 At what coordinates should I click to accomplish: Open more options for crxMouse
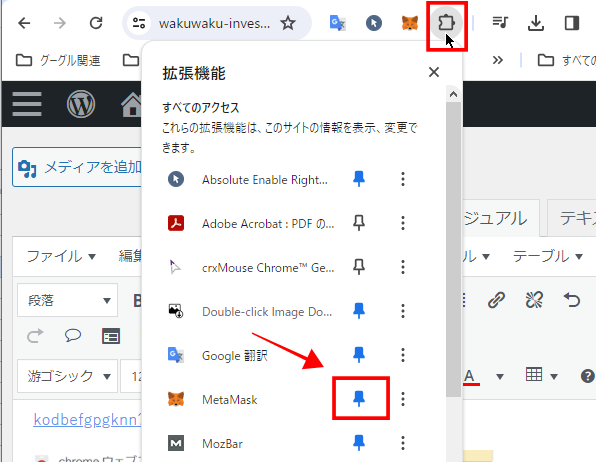pos(403,267)
